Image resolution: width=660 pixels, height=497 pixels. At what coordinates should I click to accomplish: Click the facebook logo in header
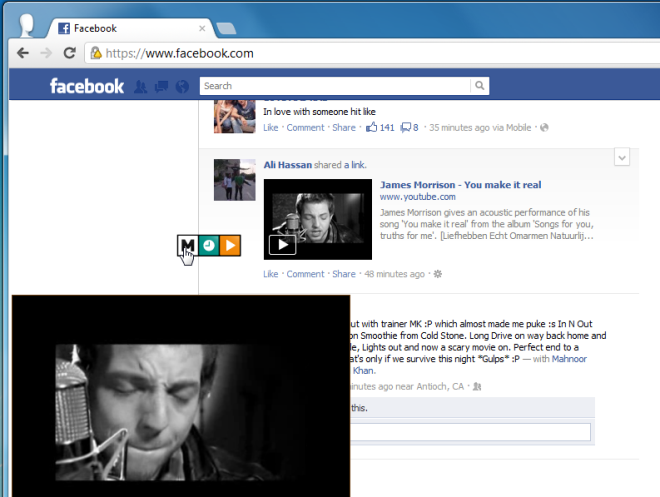(87, 86)
